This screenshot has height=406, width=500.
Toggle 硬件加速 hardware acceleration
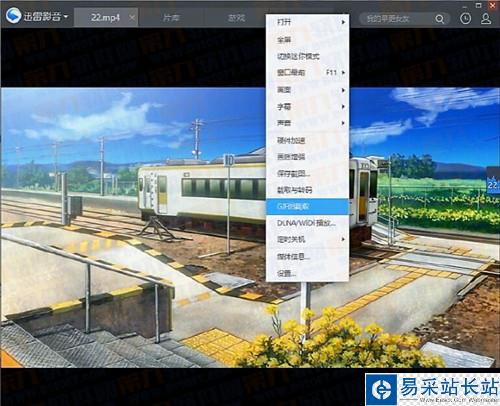pos(307,140)
